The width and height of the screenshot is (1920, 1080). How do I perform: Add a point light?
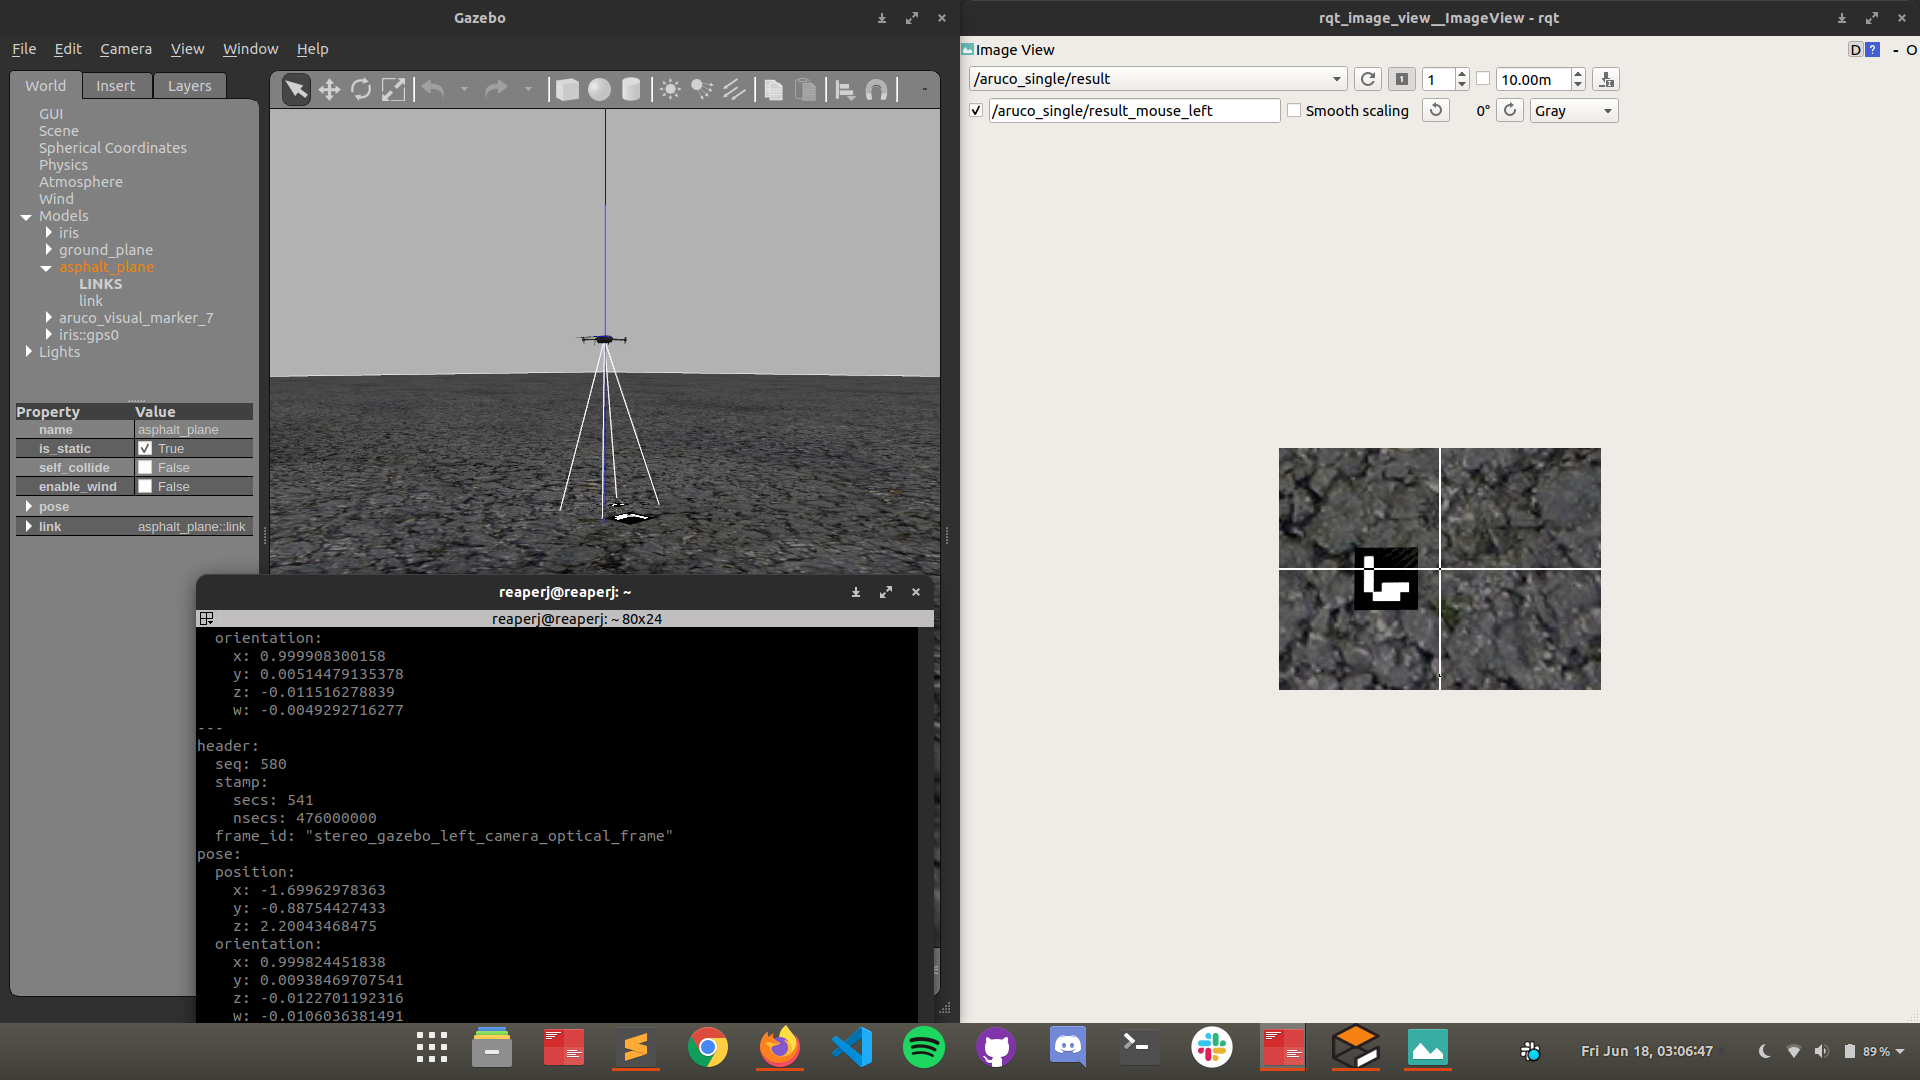pyautogui.click(x=670, y=90)
